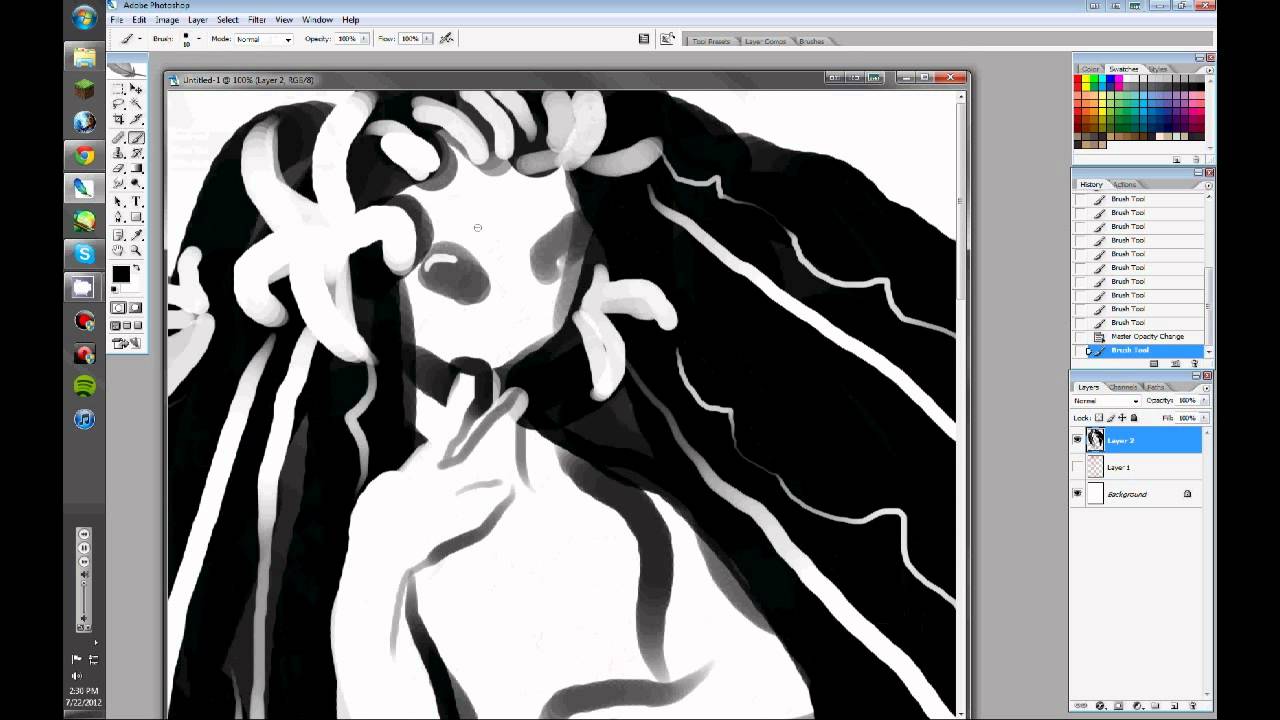Select the Notes tool
The image size is (1280, 720).
(118, 235)
